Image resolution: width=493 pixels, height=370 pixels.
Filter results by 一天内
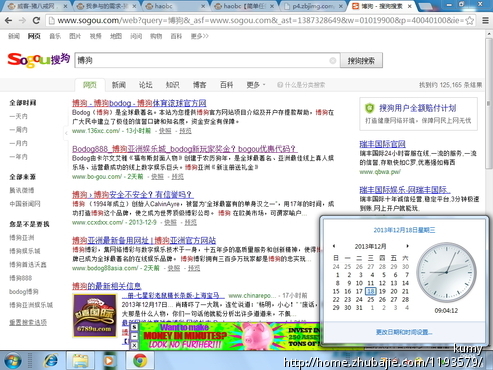pyautogui.click(x=18, y=116)
